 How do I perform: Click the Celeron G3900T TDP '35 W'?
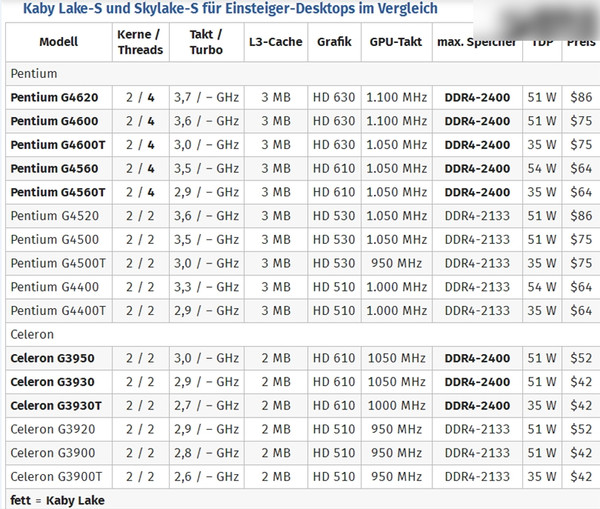pos(542,477)
